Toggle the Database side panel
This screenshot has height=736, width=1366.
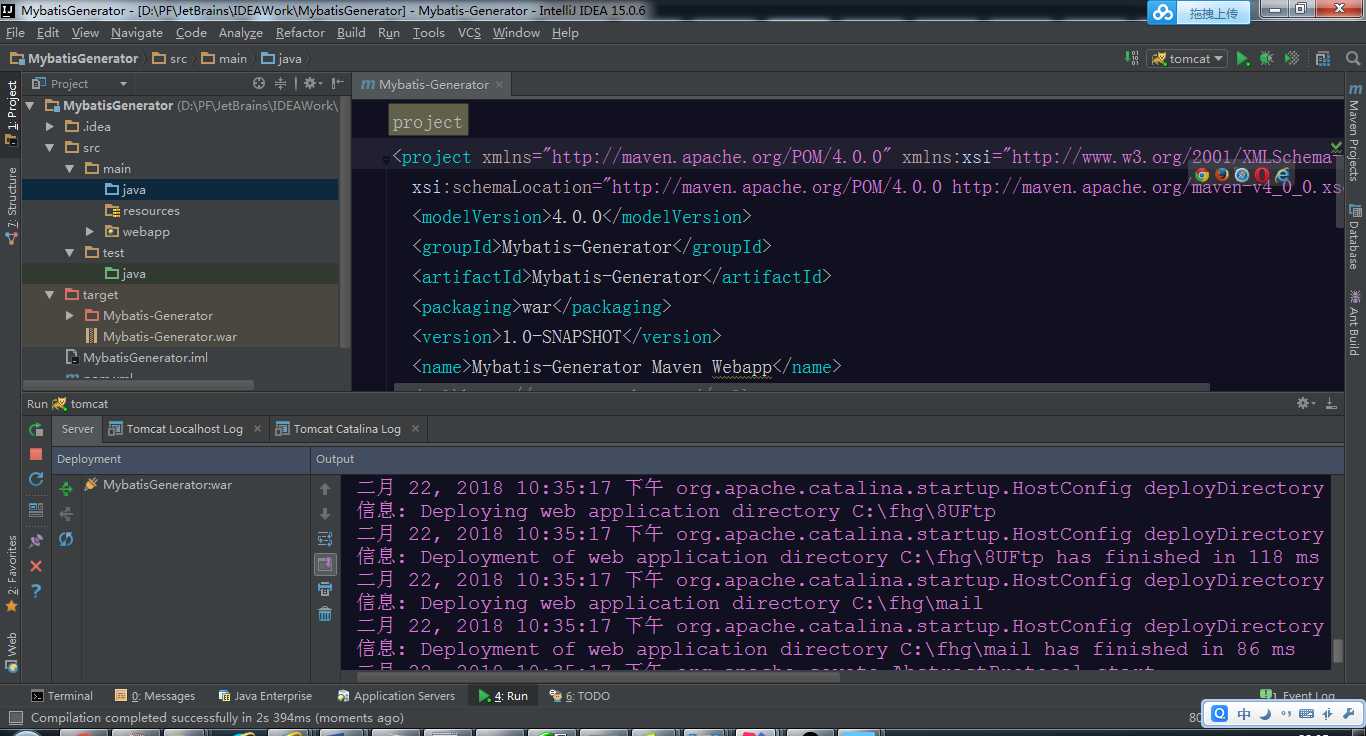[x=1355, y=237]
